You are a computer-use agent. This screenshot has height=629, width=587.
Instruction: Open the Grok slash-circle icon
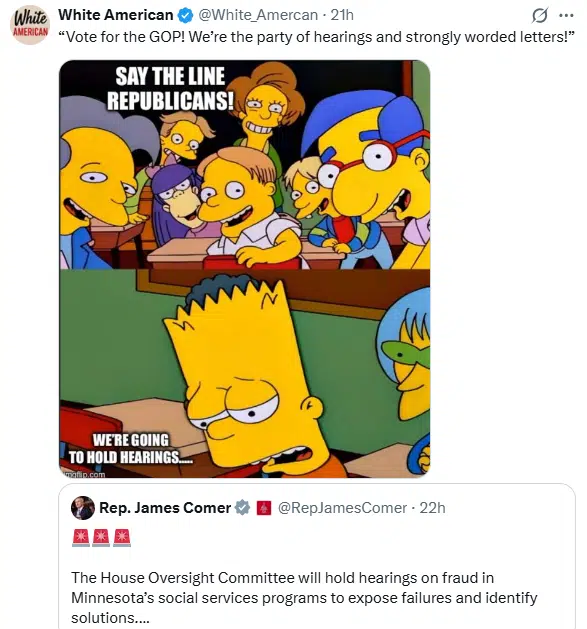pyautogui.click(x=539, y=16)
